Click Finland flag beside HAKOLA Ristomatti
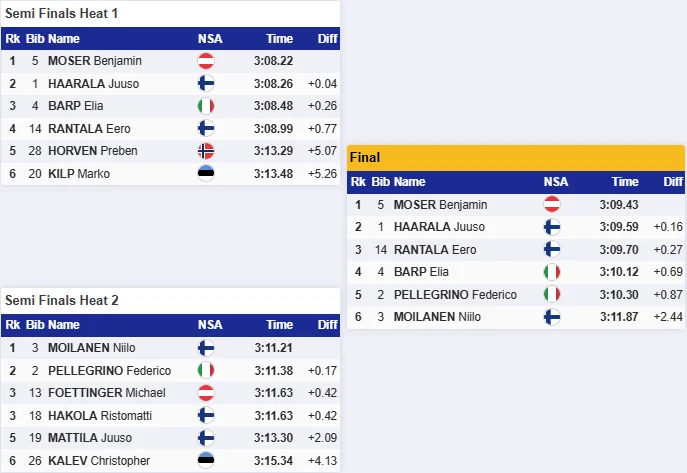The width and height of the screenshot is (687, 473). [x=206, y=415]
